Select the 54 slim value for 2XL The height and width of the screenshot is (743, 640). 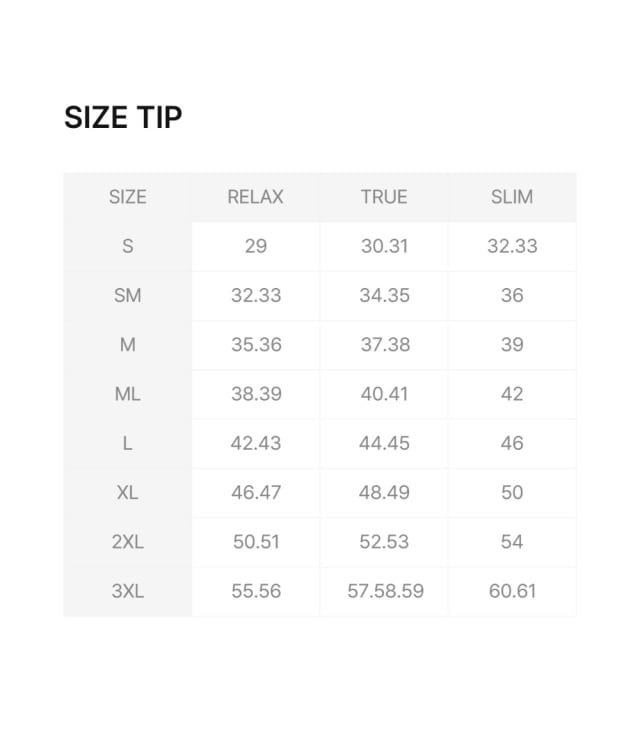click(512, 541)
